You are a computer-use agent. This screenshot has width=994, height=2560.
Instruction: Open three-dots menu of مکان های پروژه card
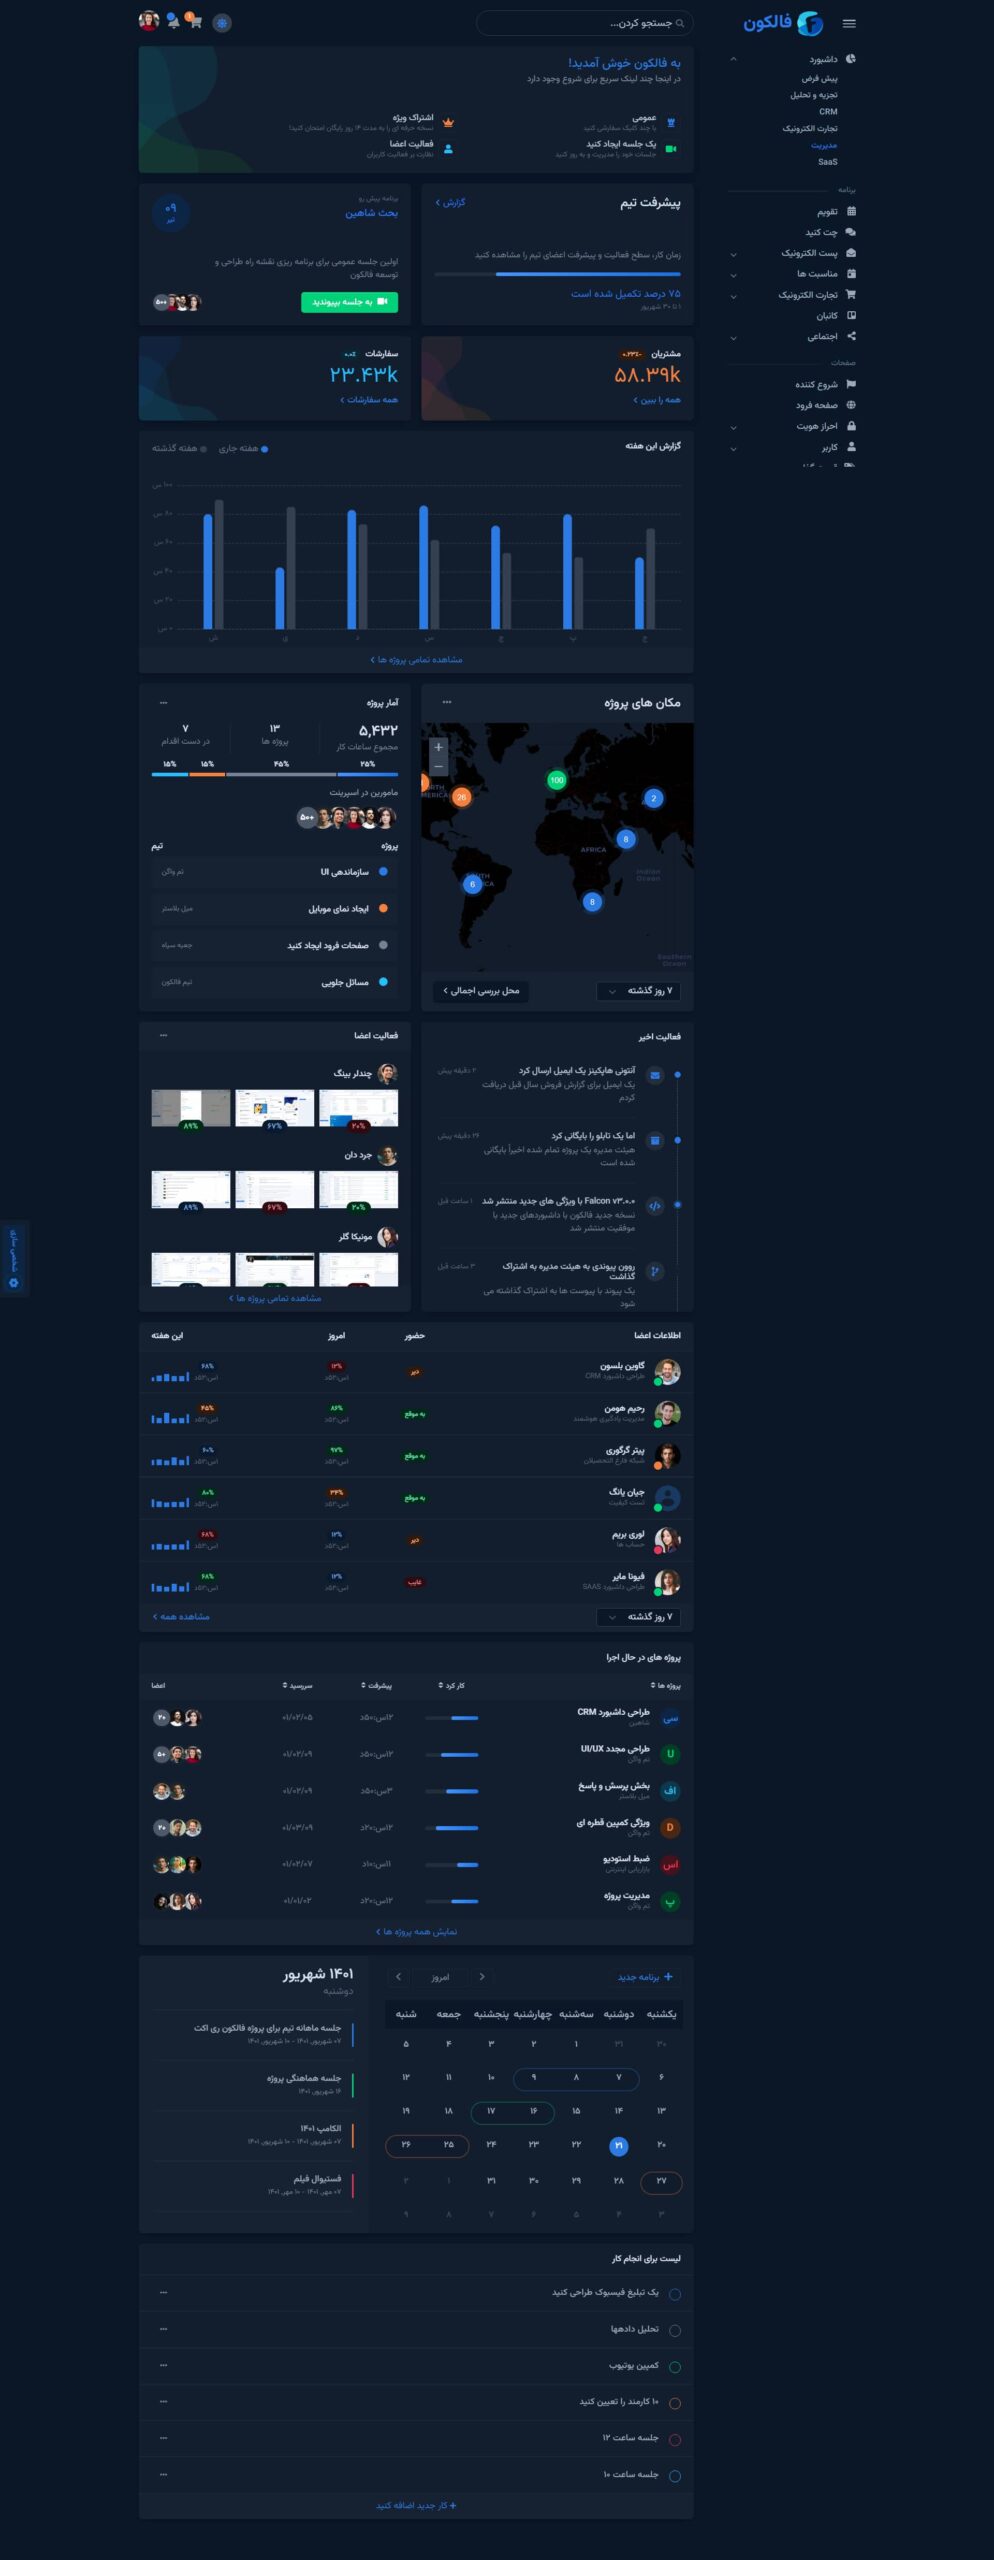pyautogui.click(x=447, y=702)
